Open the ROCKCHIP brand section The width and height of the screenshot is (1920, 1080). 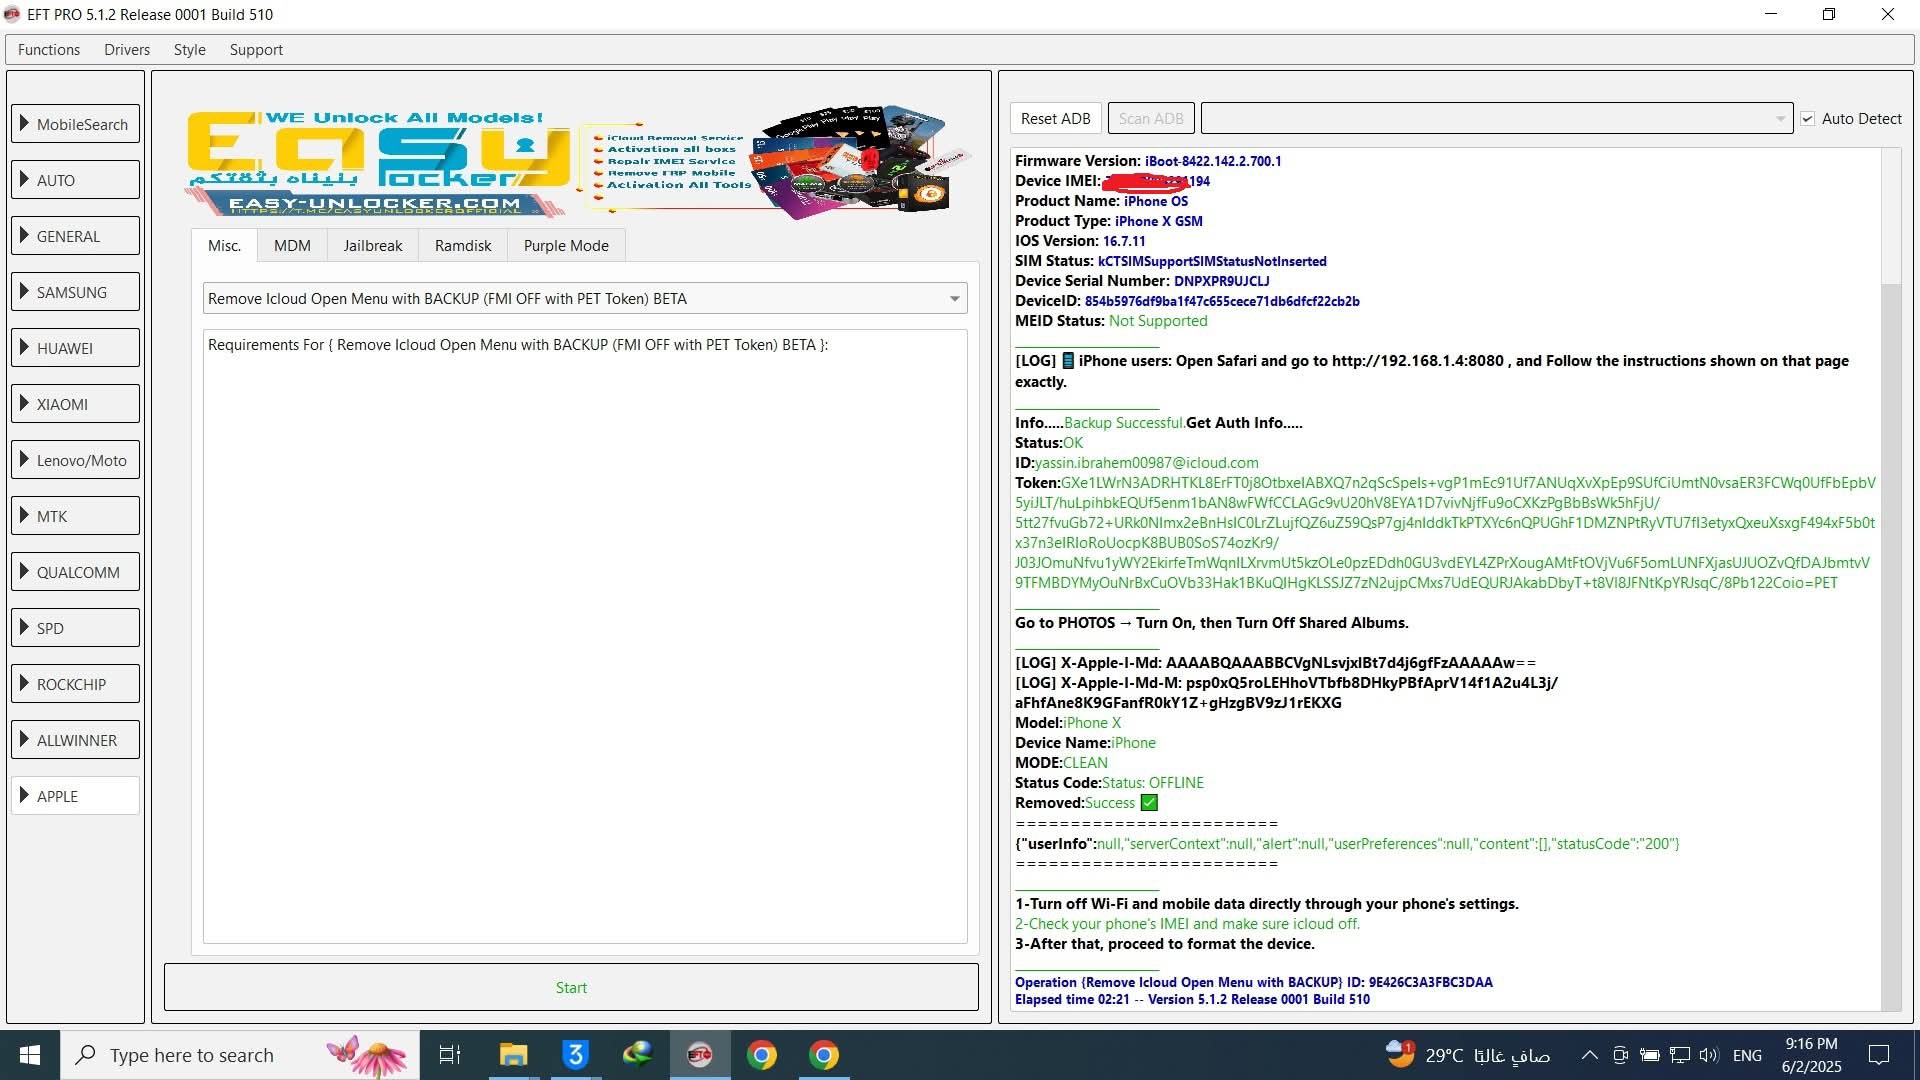(76, 684)
